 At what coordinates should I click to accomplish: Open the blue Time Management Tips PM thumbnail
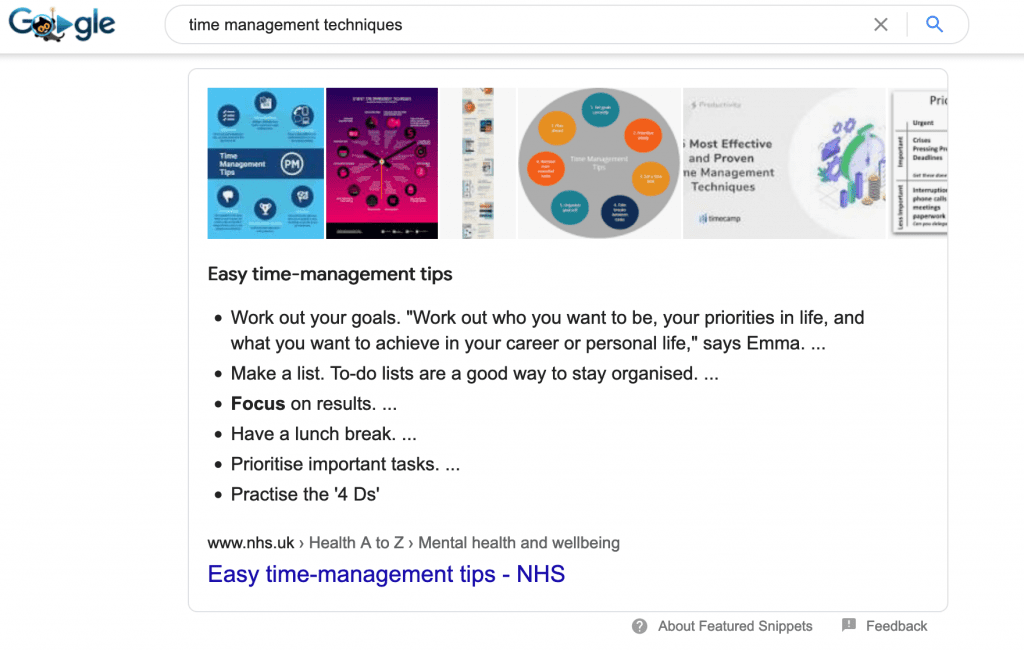[265, 163]
